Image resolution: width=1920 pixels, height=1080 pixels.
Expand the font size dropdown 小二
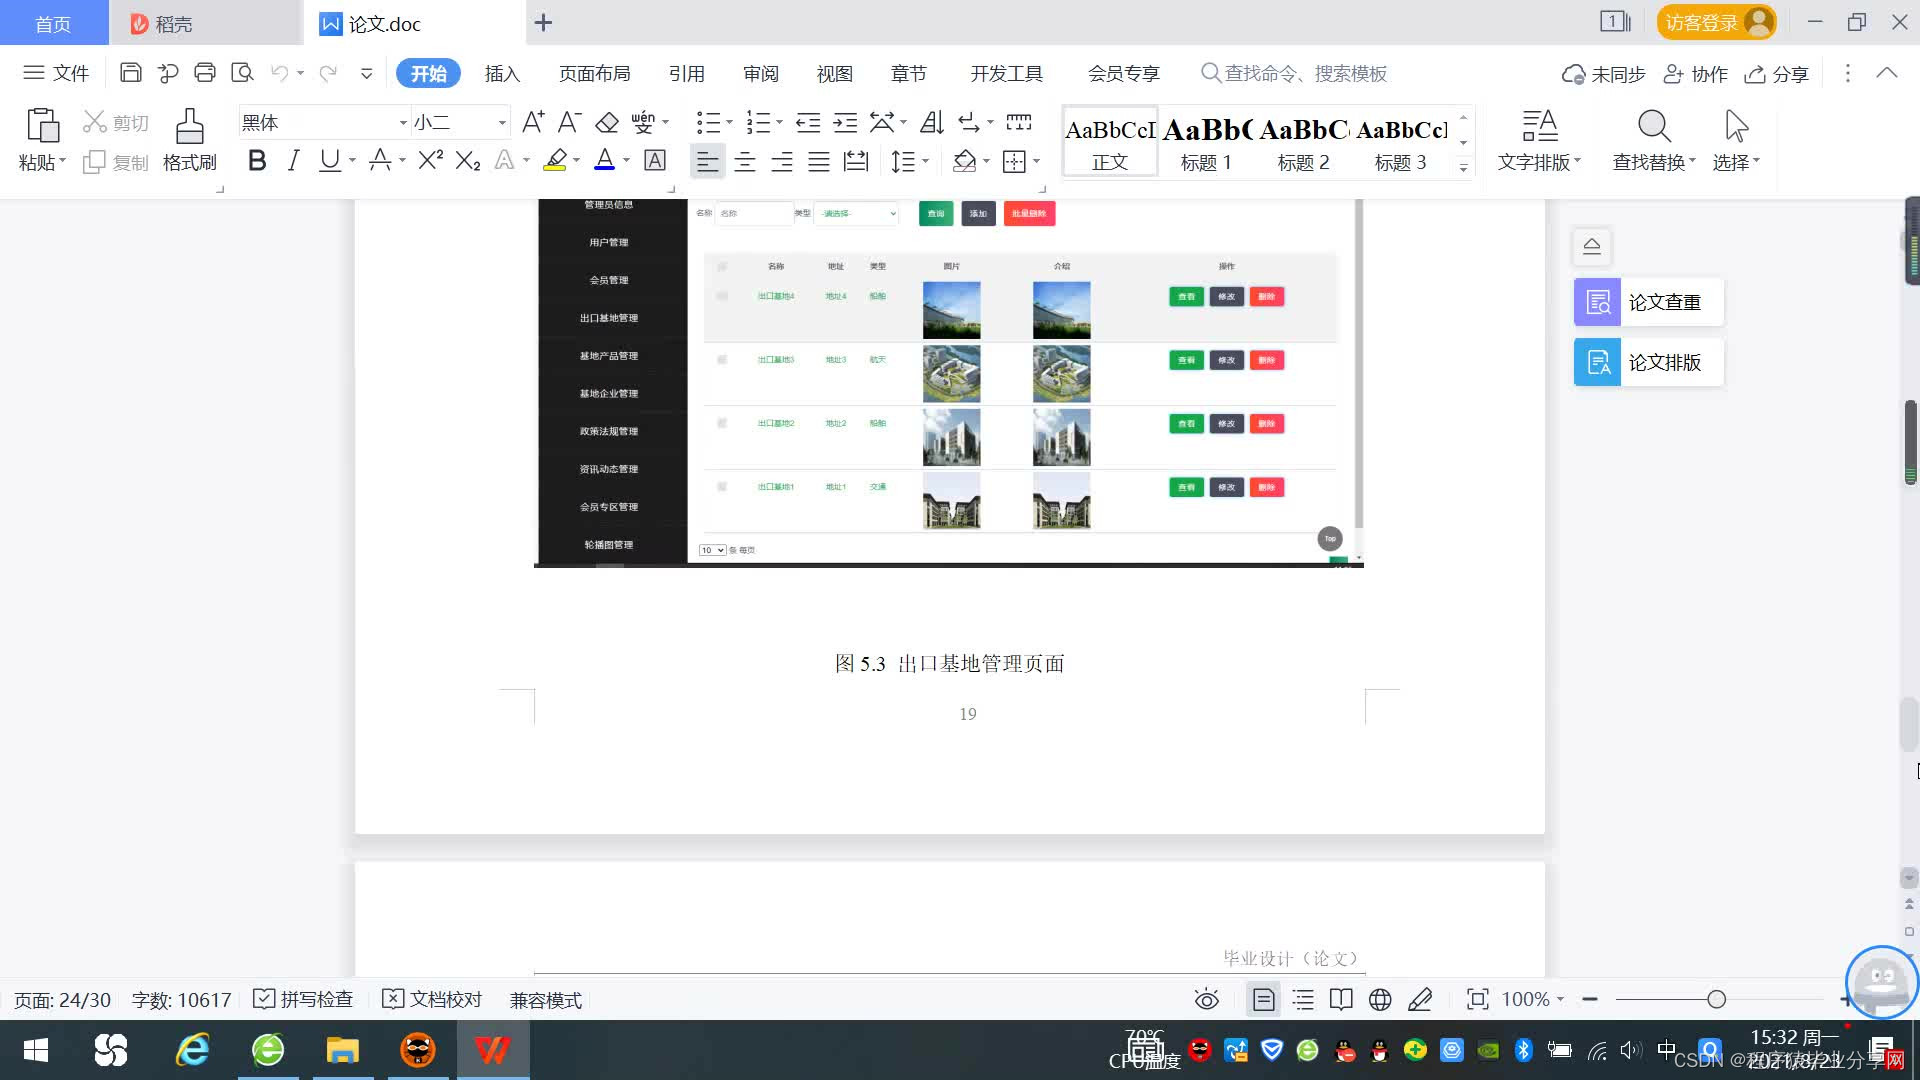pos(502,123)
